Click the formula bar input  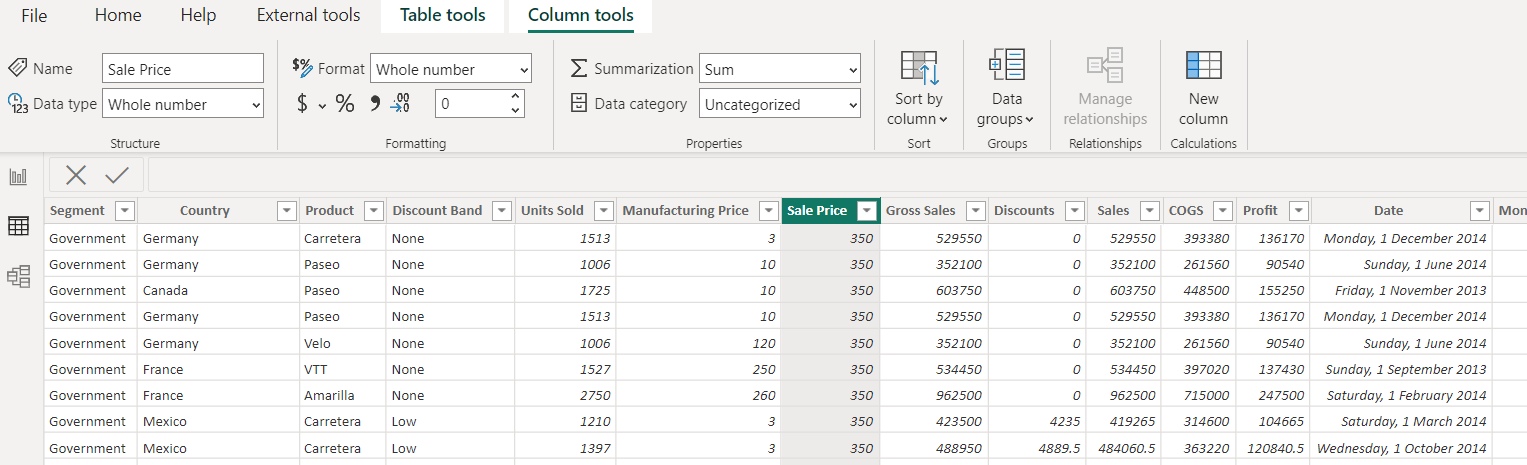point(837,175)
